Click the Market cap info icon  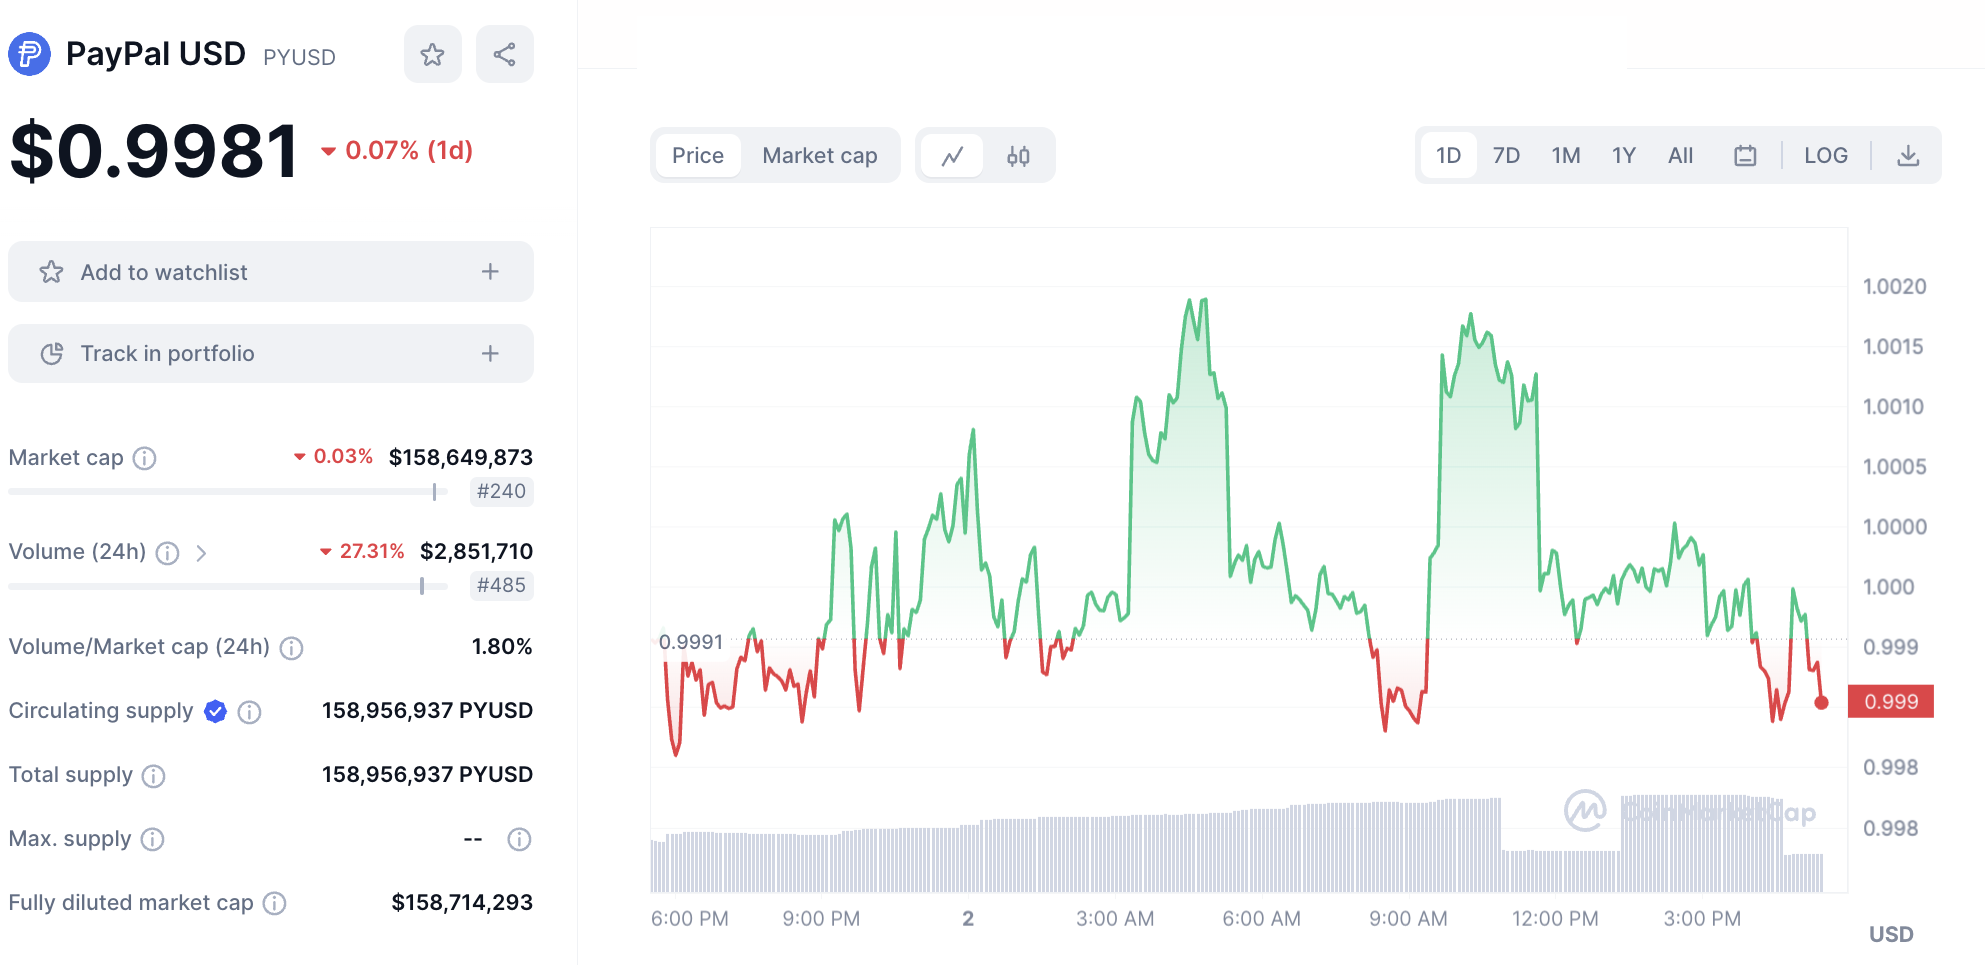pyautogui.click(x=145, y=458)
